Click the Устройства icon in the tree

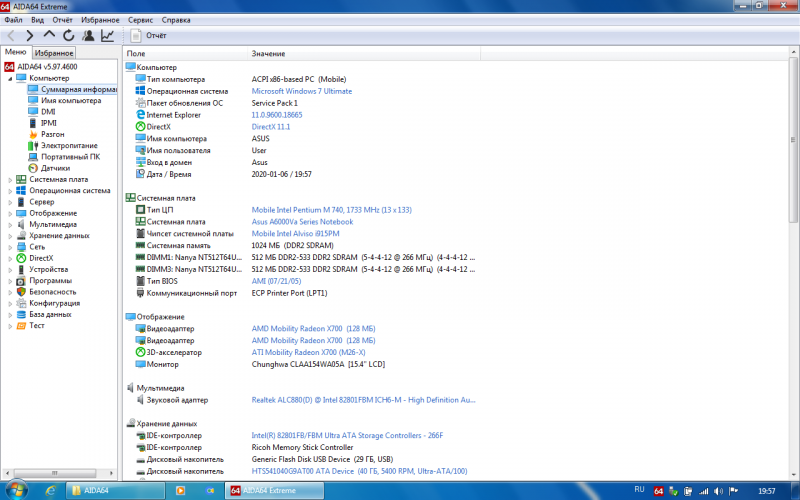(x=21, y=269)
